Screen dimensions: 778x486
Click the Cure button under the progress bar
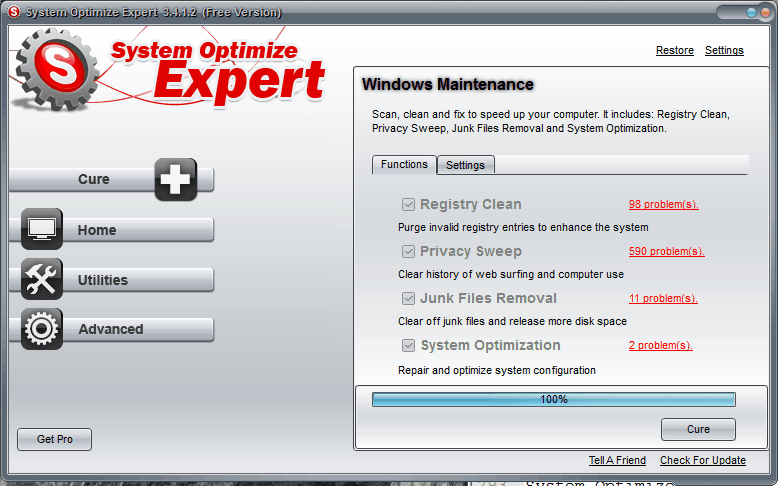pos(698,429)
